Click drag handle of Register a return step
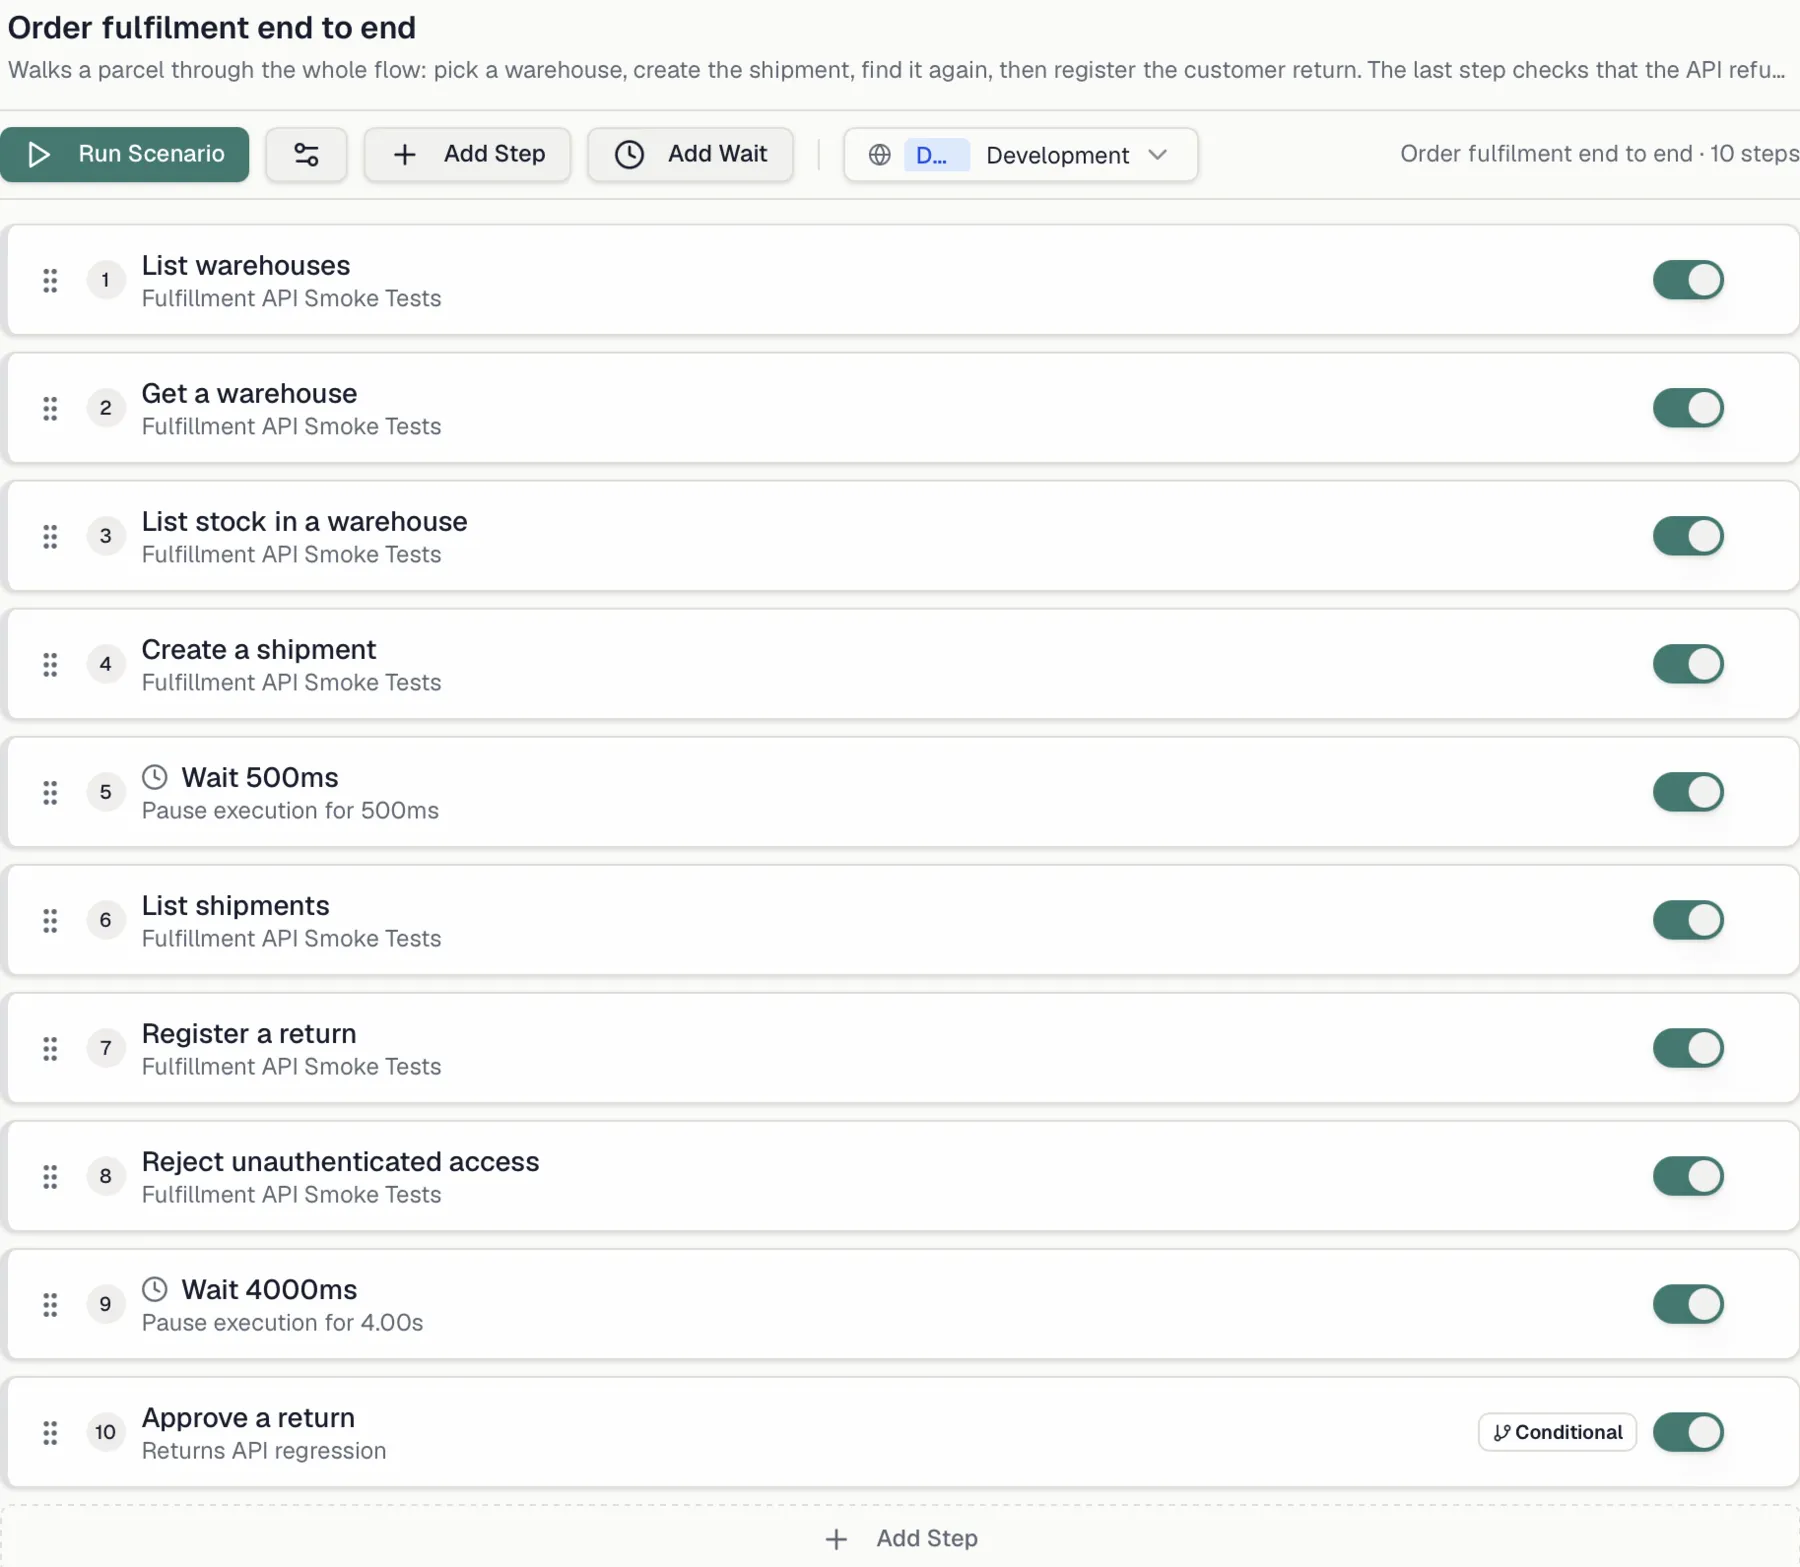This screenshot has width=1800, height=1567. pyautogui.click(x=50, y=1048)
